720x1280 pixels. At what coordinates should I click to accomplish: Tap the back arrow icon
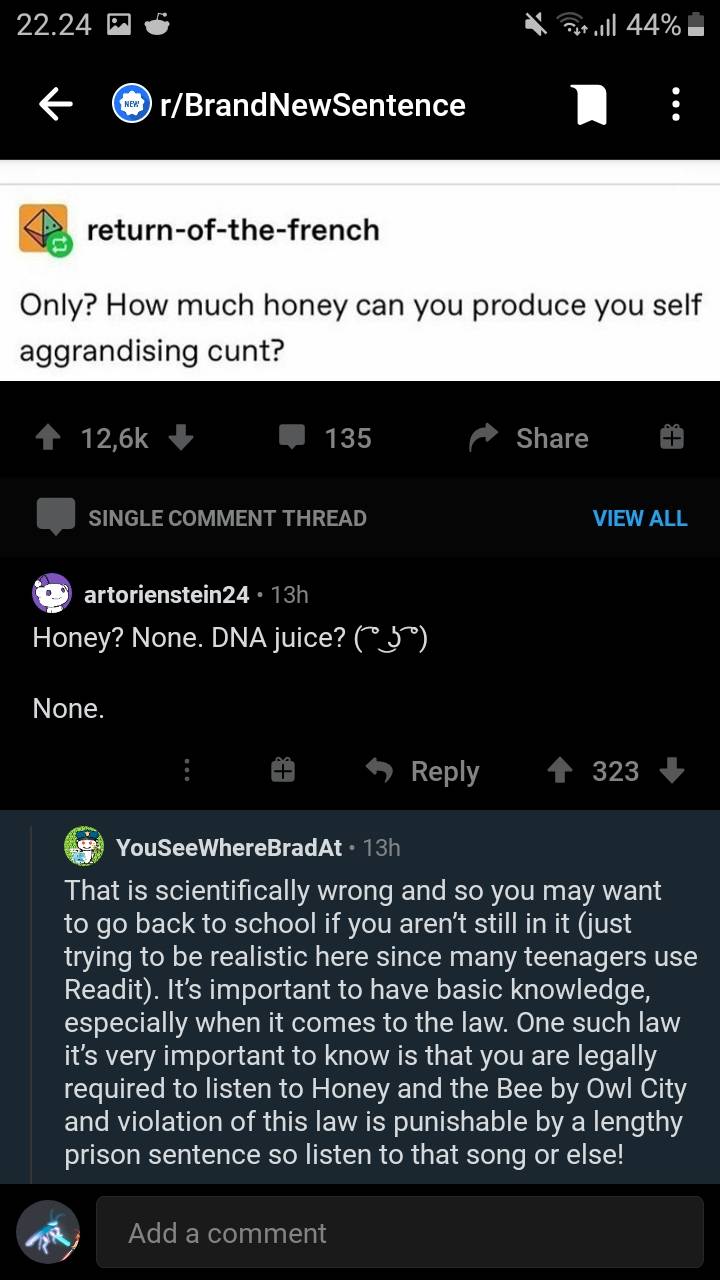tap(56, 105)
